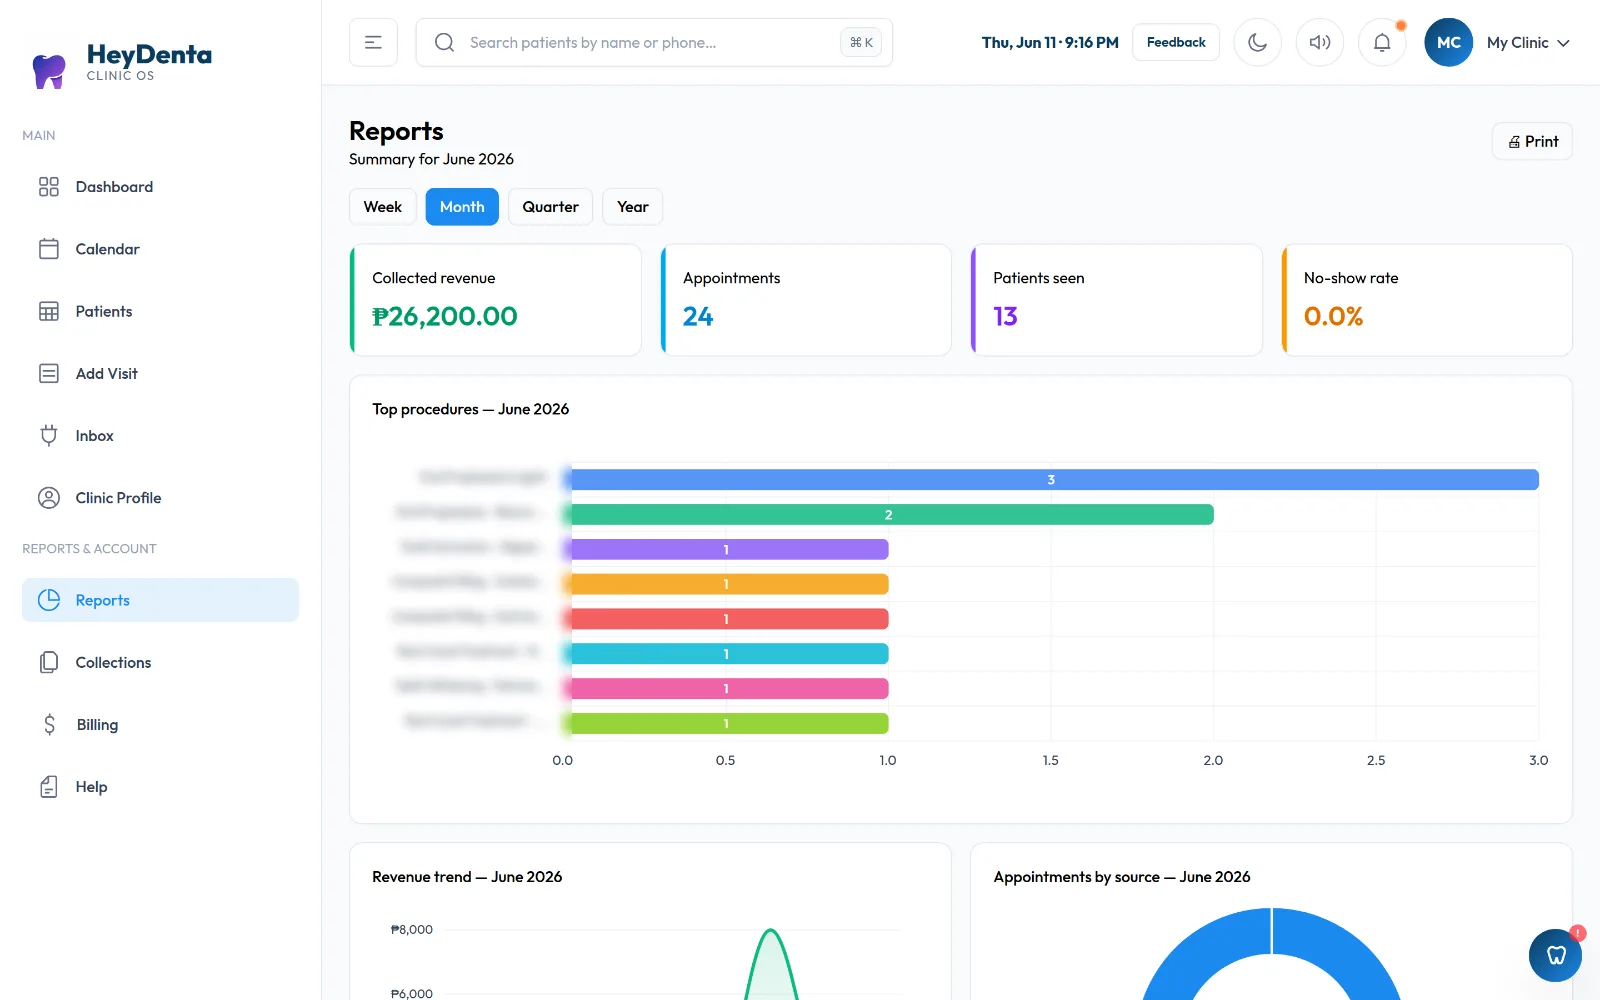This screenshot has height=1000, width=1600.
Task: Click the Reports pie chart icon
Action: pyautogui.click(x=49, y=600)
